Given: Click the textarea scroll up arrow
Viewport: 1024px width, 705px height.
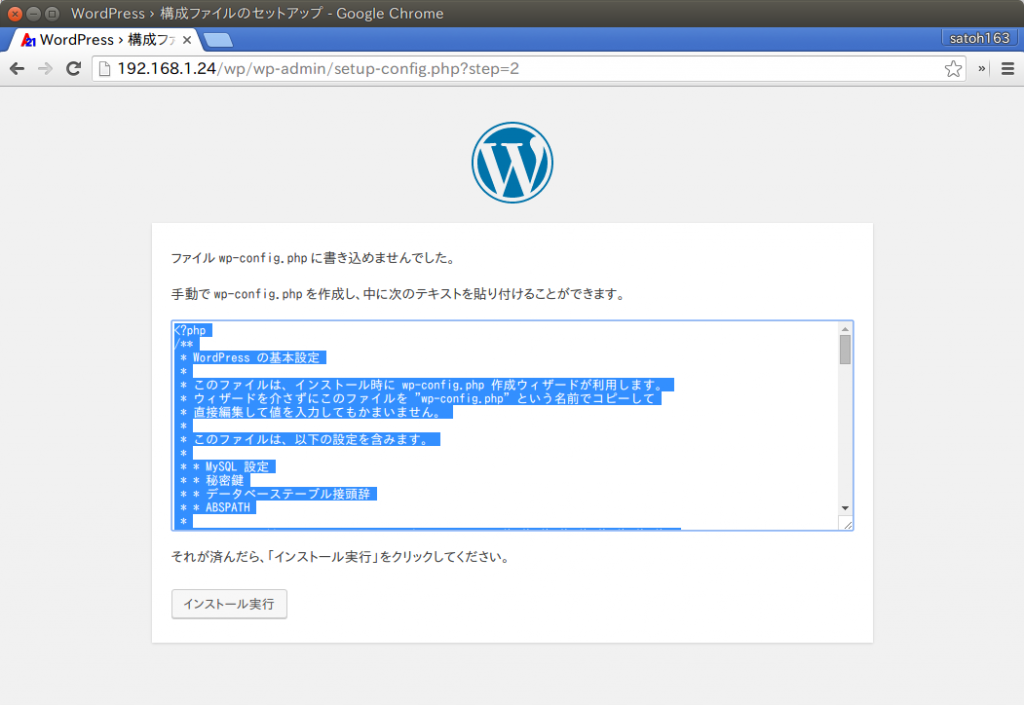Looking at the screenshot, I should click(x=845, y=329).
